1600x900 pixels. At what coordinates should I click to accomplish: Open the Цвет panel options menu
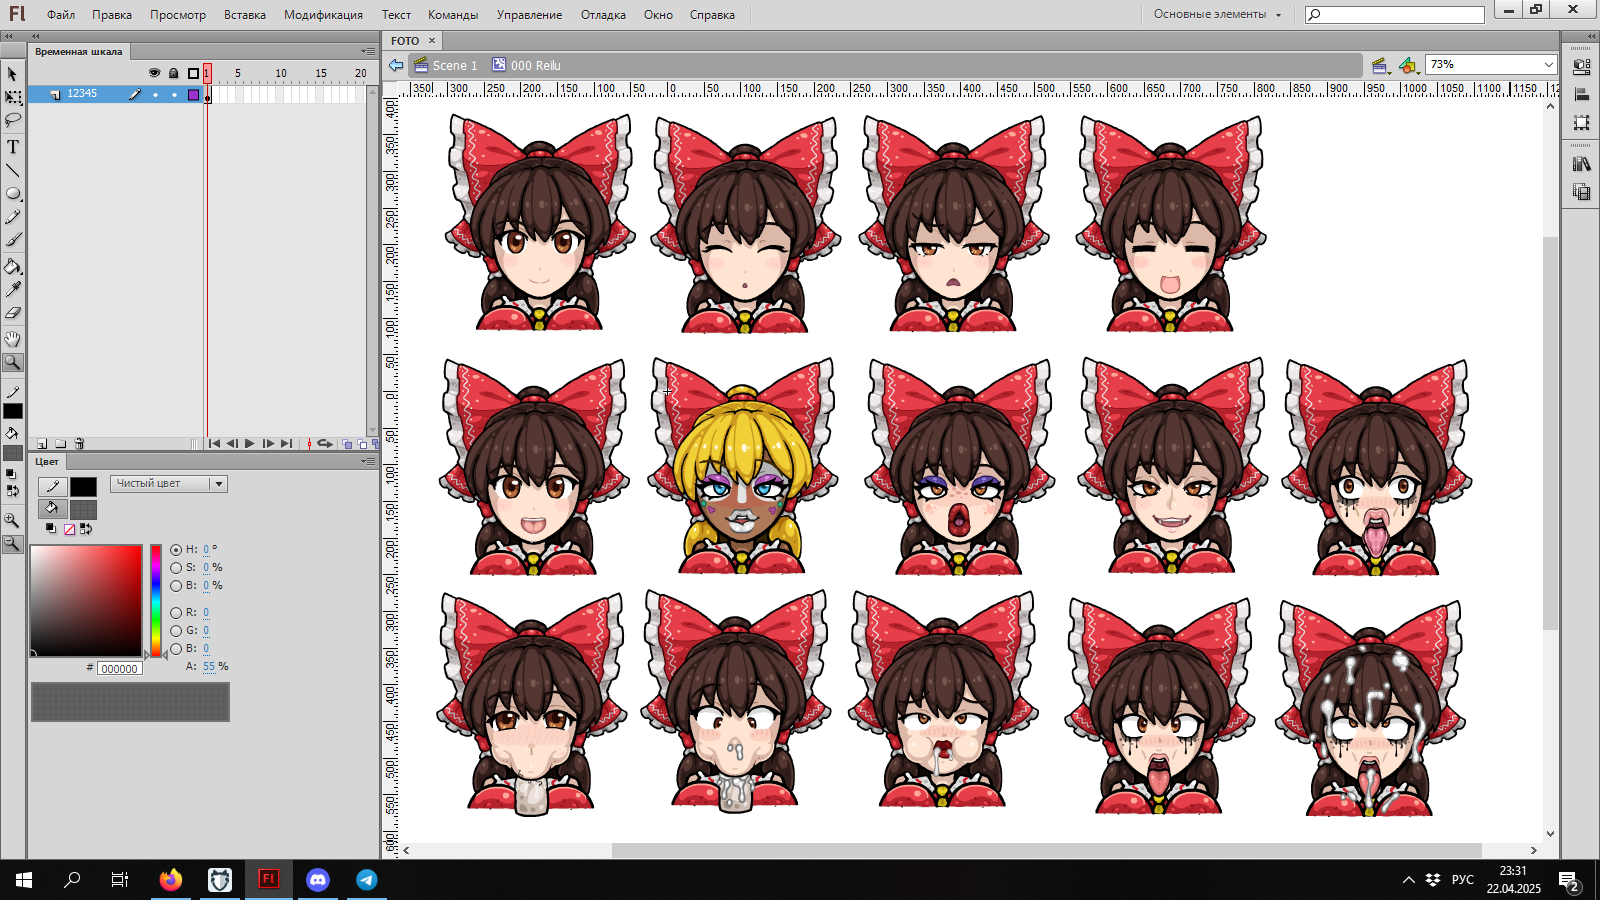[368, 461]
